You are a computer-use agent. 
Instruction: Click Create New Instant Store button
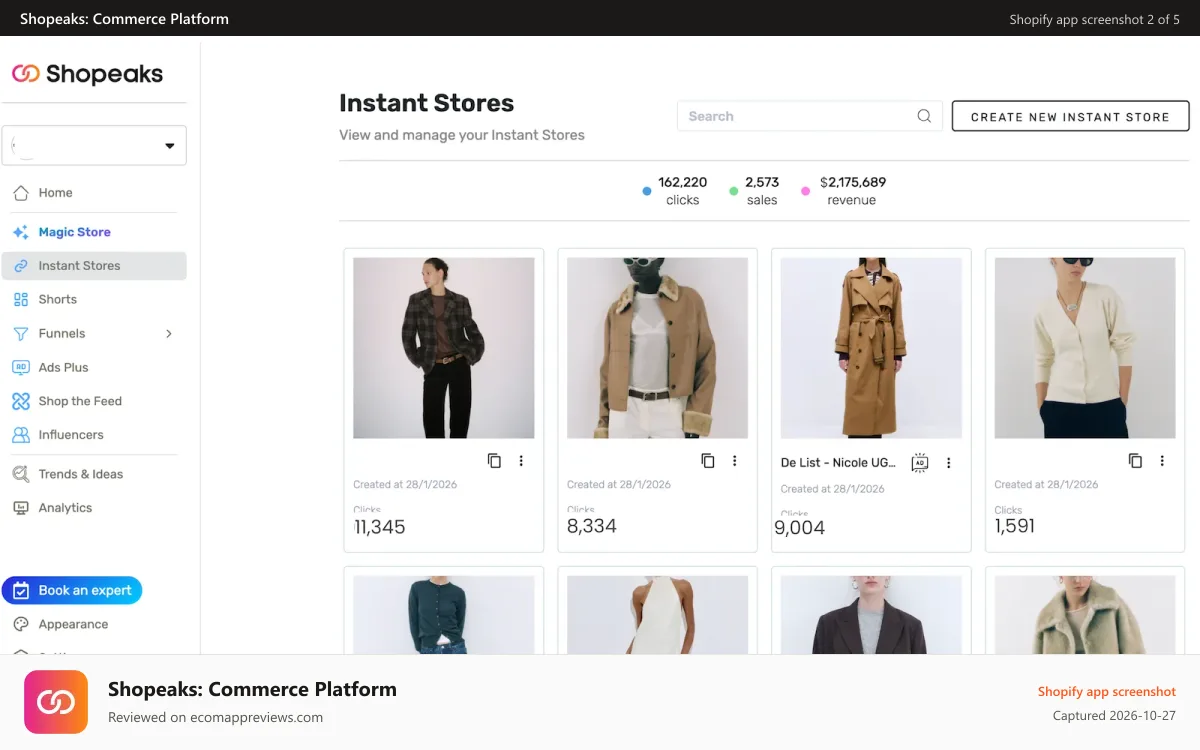tap(1070, 116)
